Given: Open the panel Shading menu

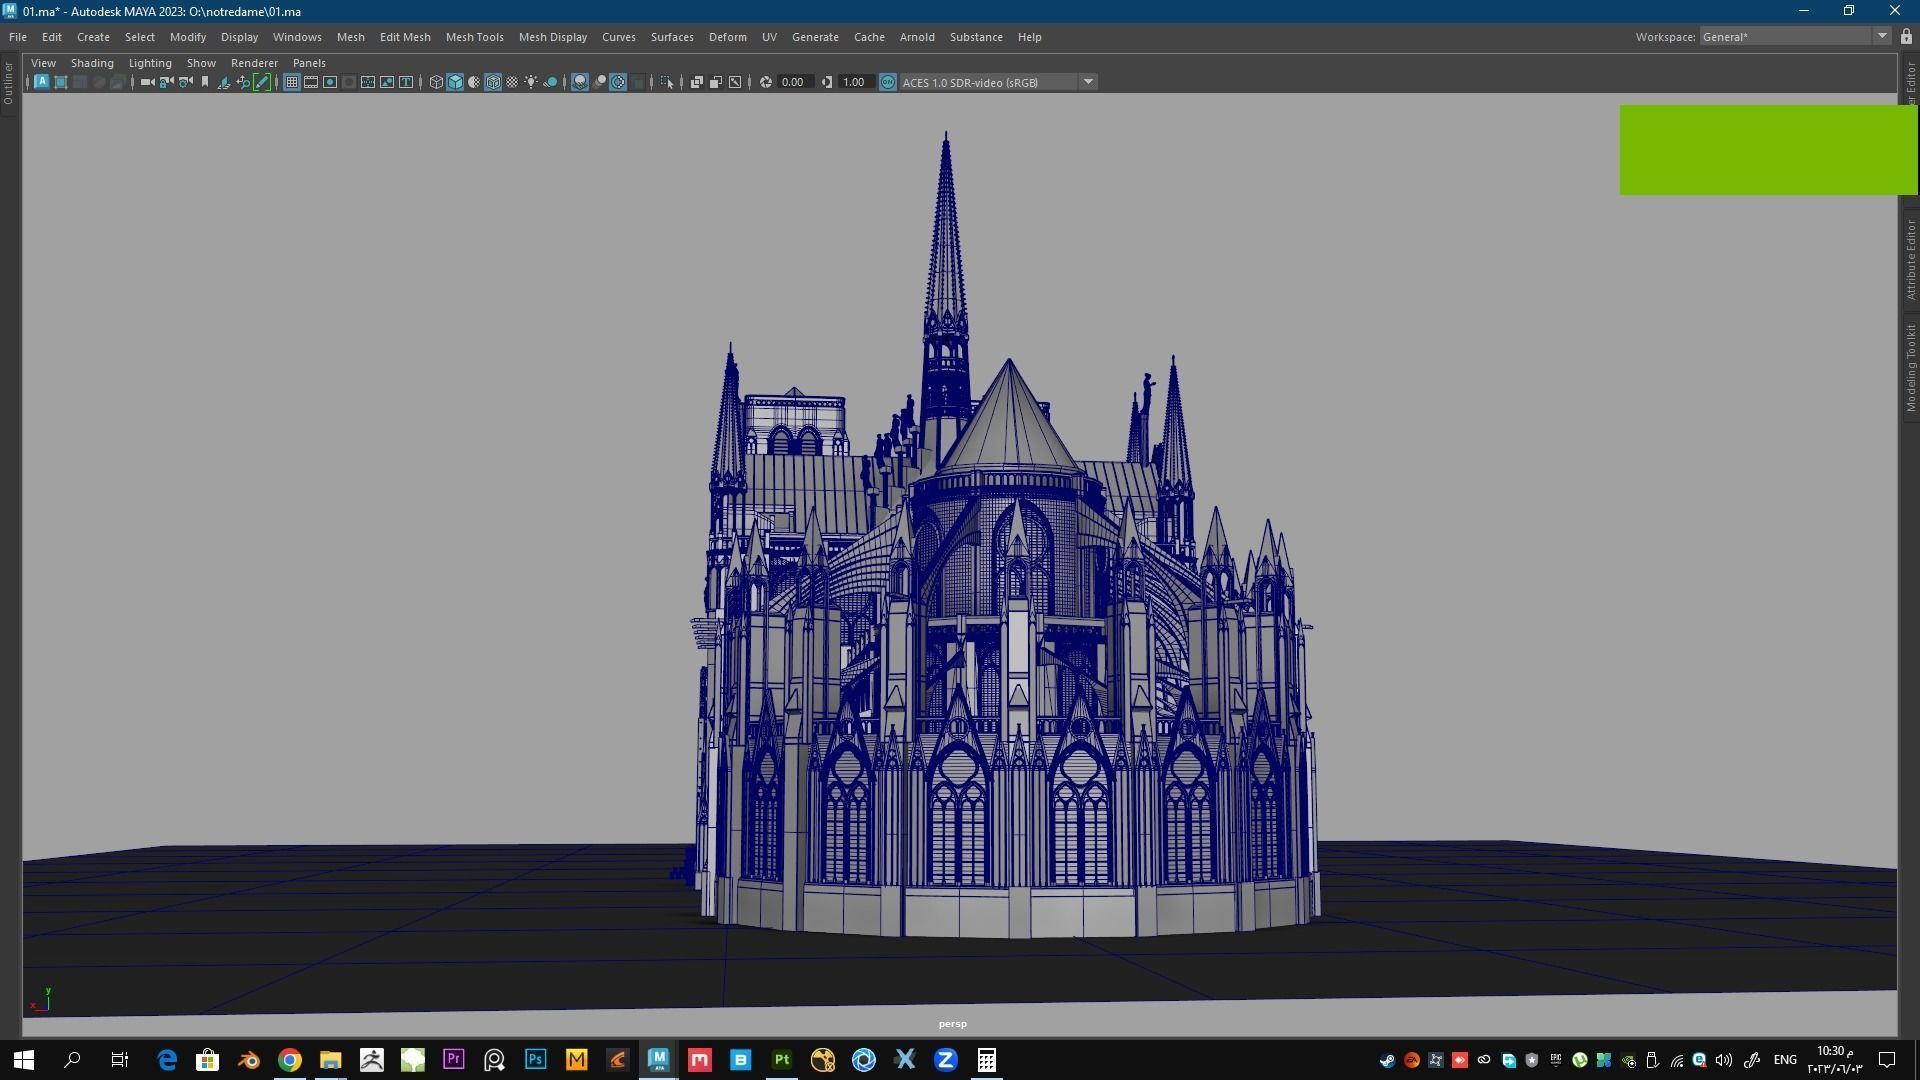Looking at the screenshot, I should click(x=92, y=63).
